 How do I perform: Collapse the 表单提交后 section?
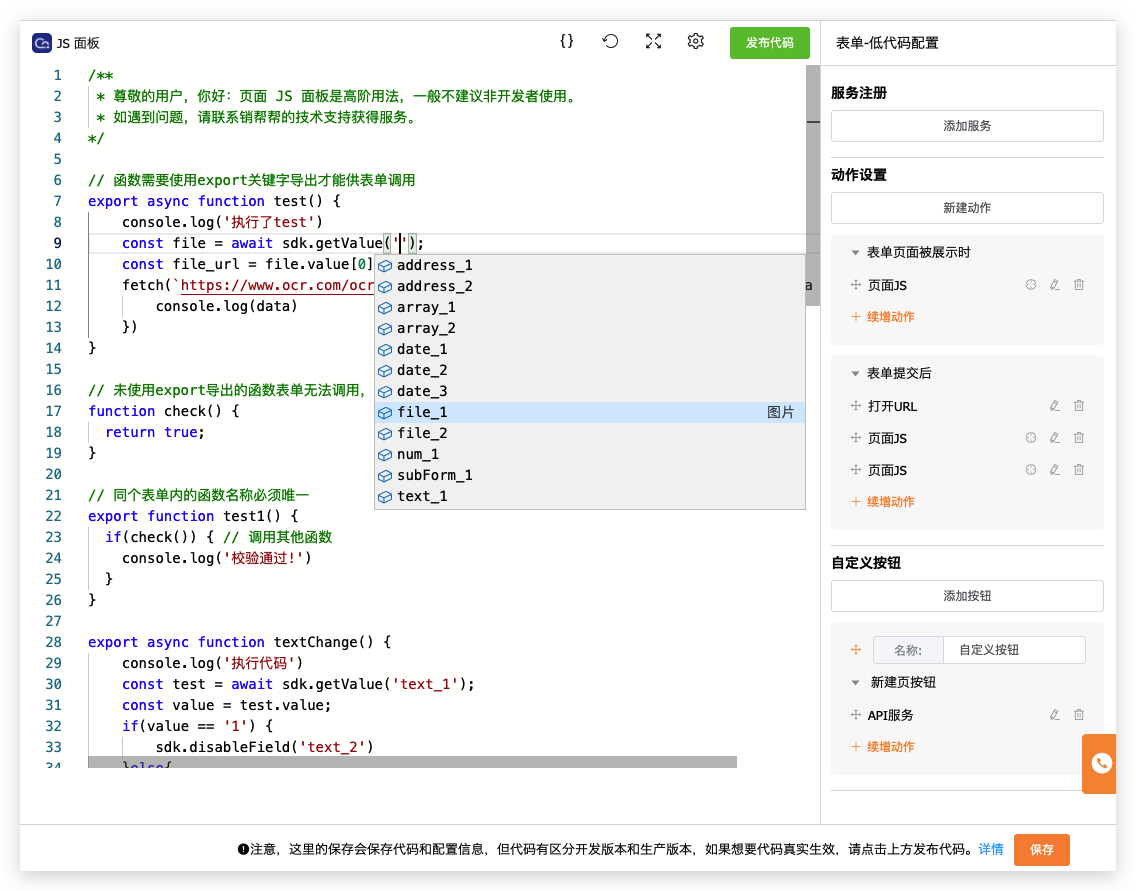(x=853, y=372)
